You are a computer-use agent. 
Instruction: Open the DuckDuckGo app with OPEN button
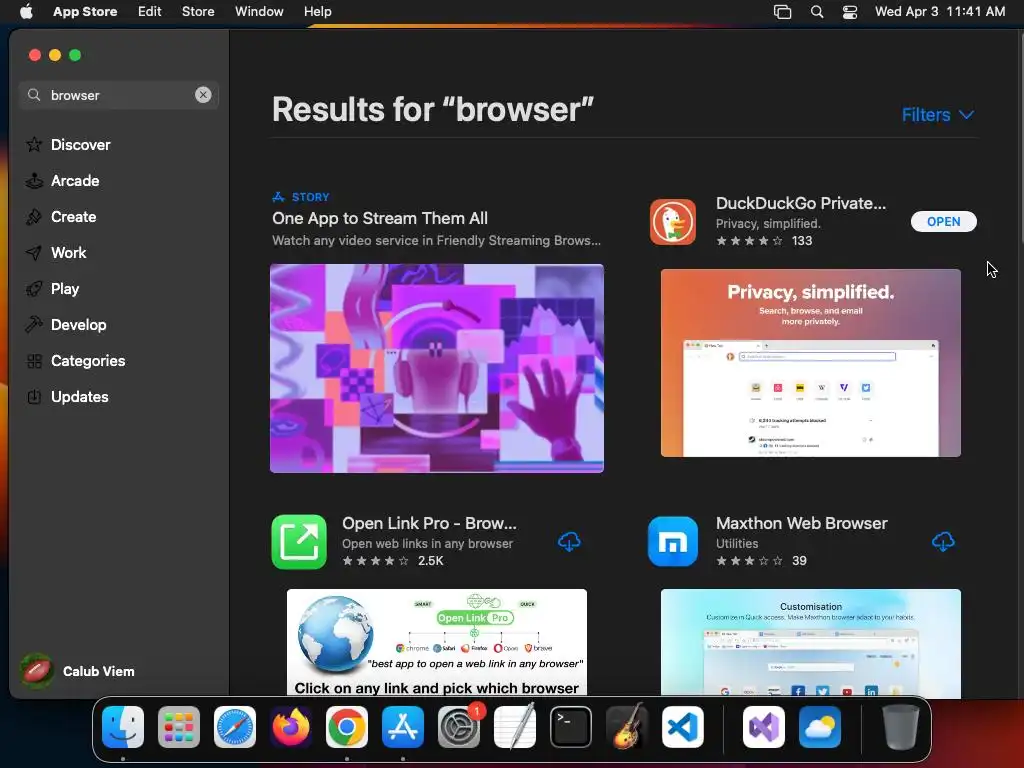tap(944, 221)
